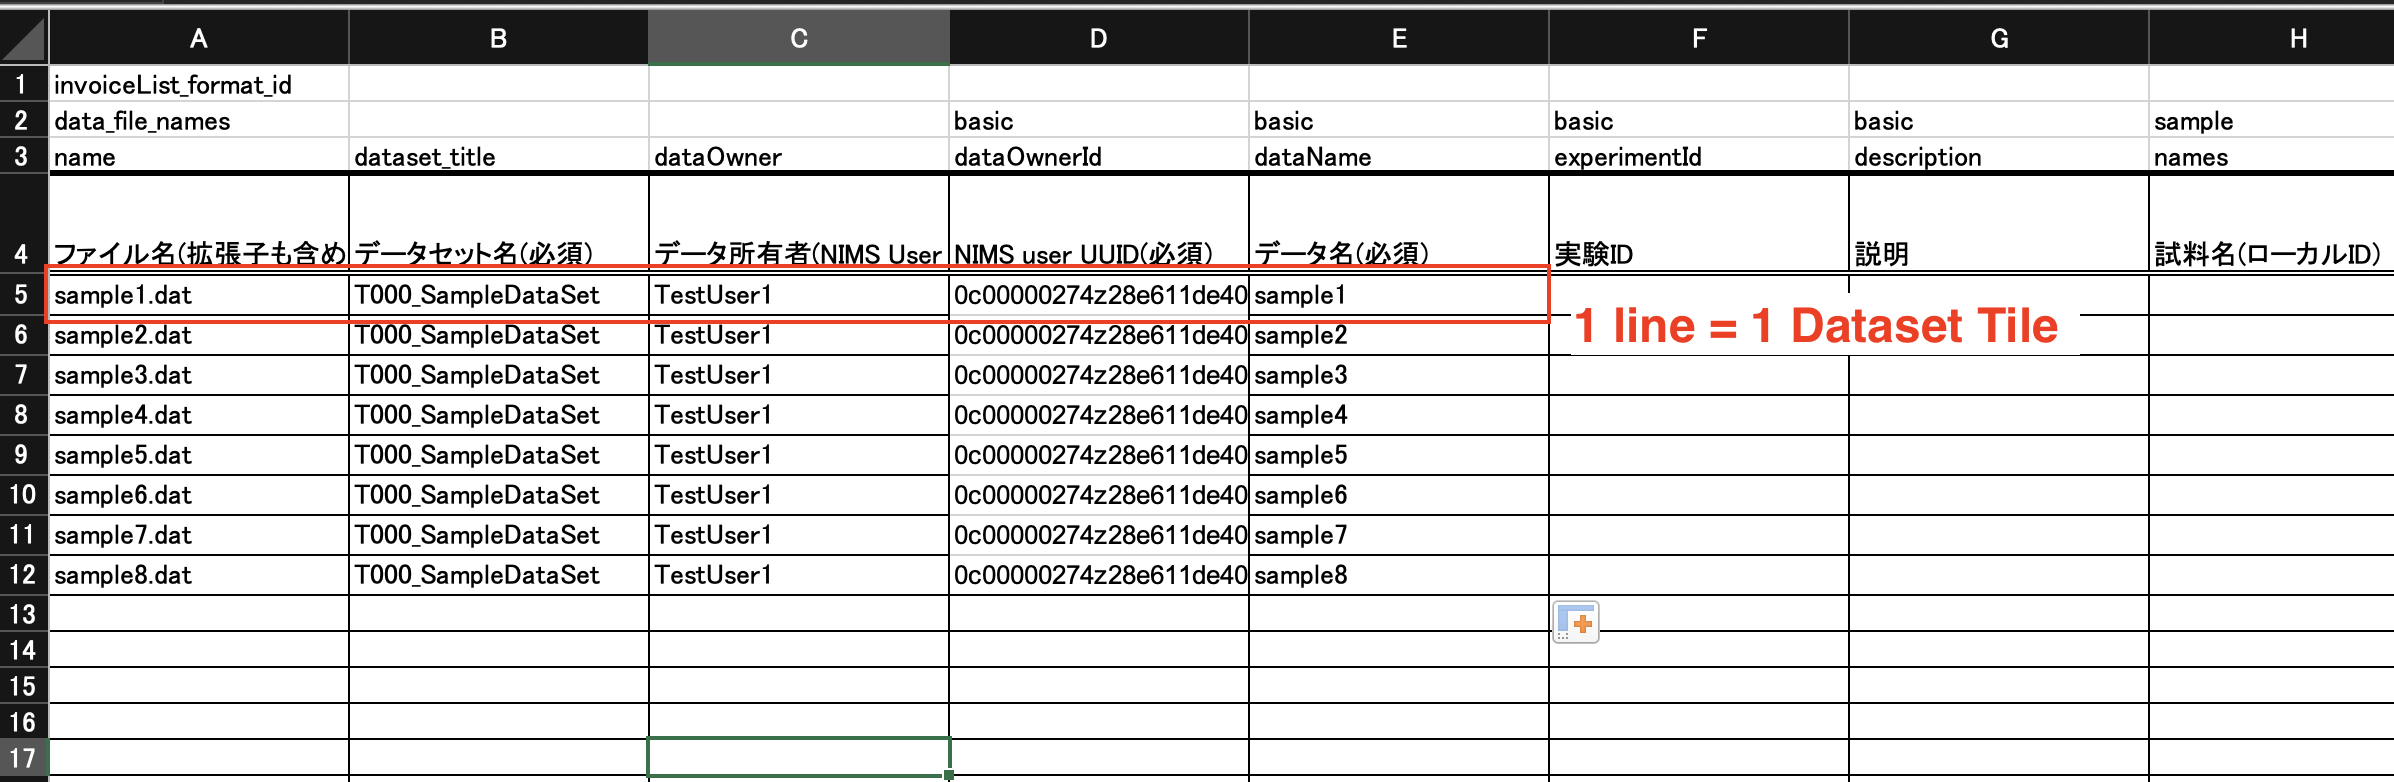Click the experimentId cell
Screen dimensions: 2394x782
(1698, 157)
